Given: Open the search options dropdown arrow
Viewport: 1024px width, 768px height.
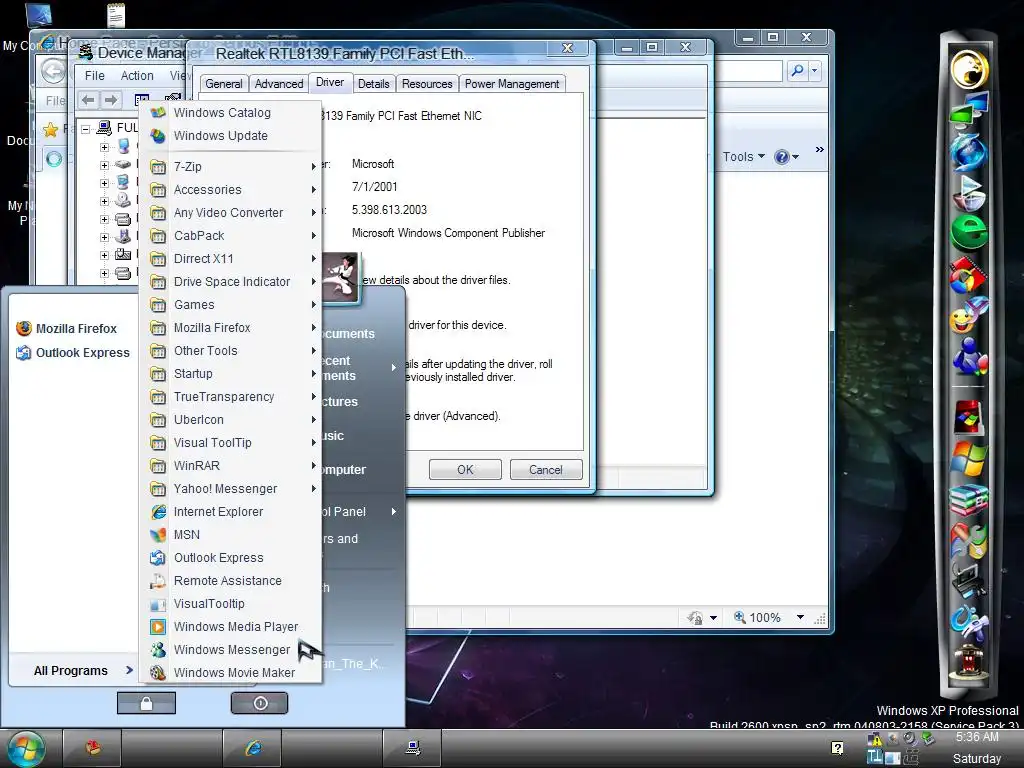Looking at the screenshot, I should [814, 71].
